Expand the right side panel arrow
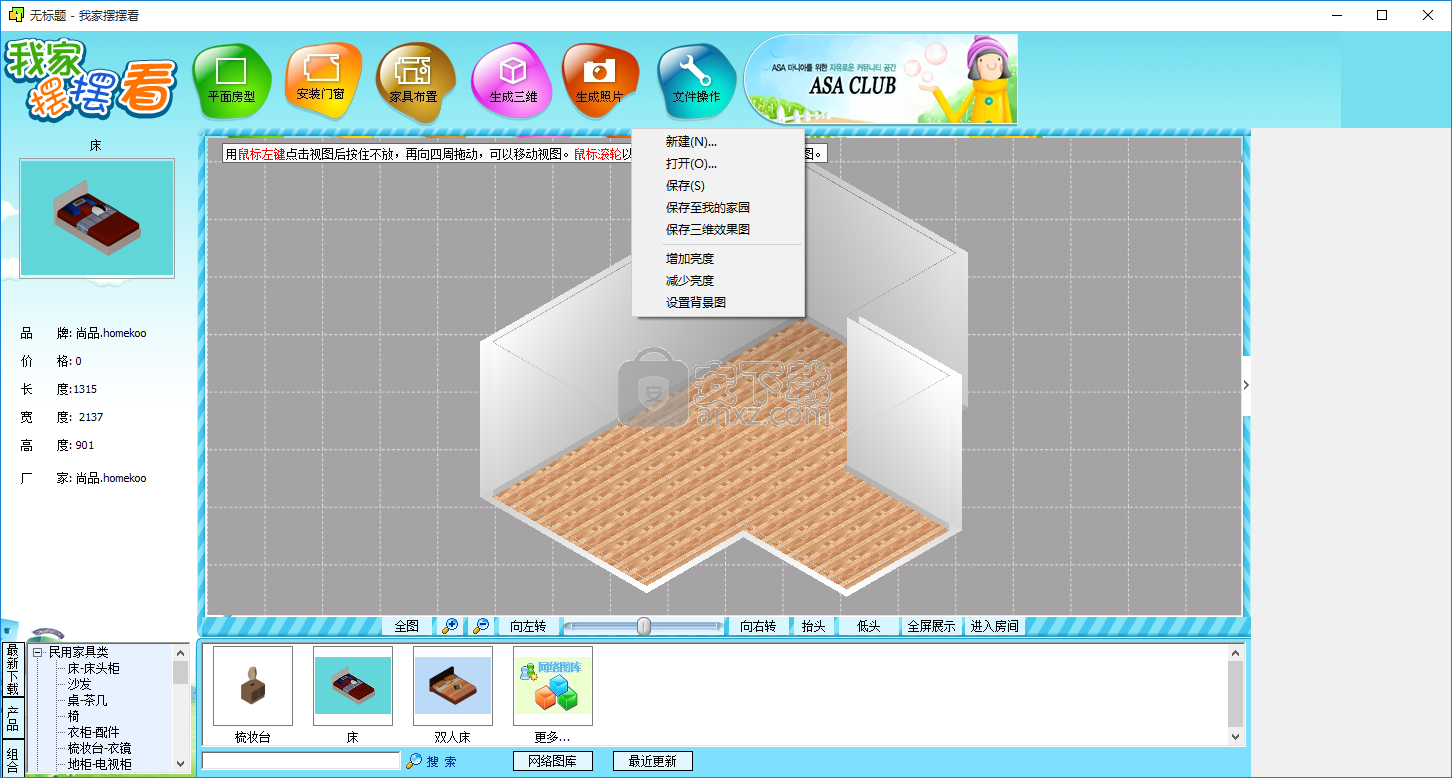 tap(1246, 385)
